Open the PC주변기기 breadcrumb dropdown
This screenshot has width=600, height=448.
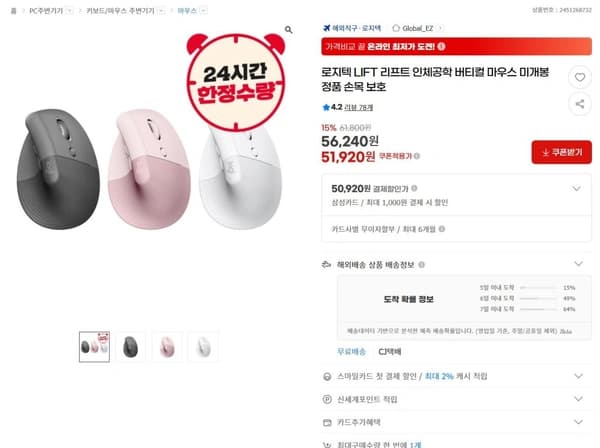pyautogui.click(x=69, y=11)
